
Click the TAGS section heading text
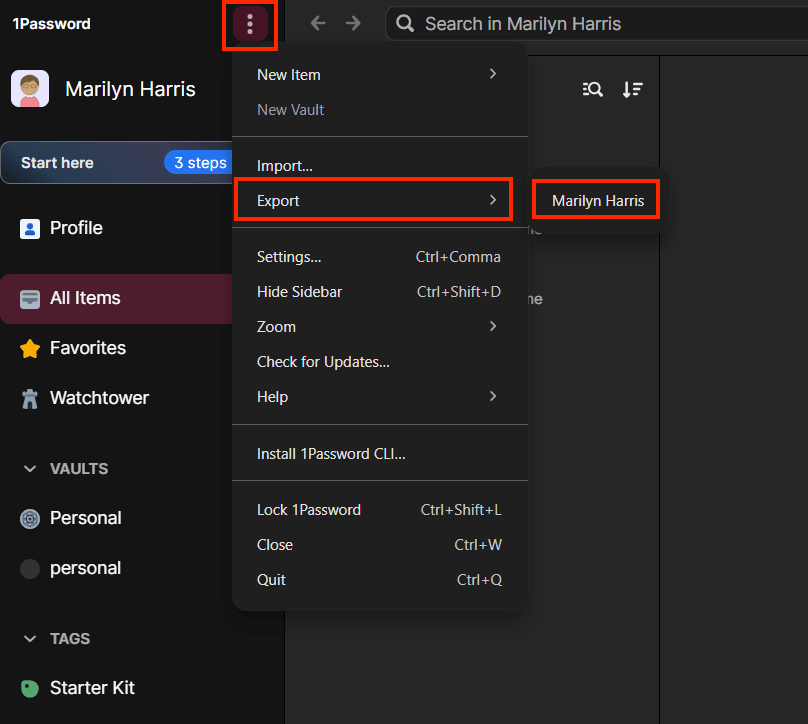[x=70, y=639]
